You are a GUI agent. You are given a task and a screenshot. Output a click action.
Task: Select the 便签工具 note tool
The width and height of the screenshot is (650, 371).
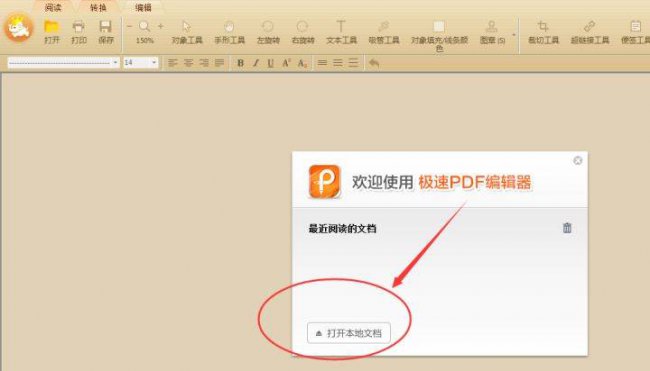pos(635,27)
